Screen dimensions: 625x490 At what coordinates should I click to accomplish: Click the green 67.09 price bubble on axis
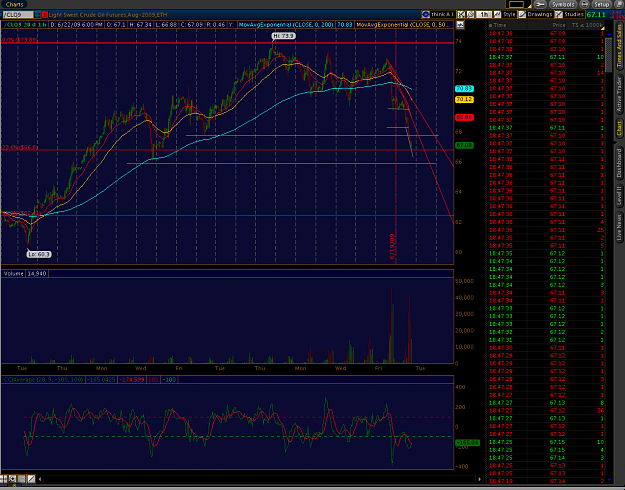coord(464,146)
